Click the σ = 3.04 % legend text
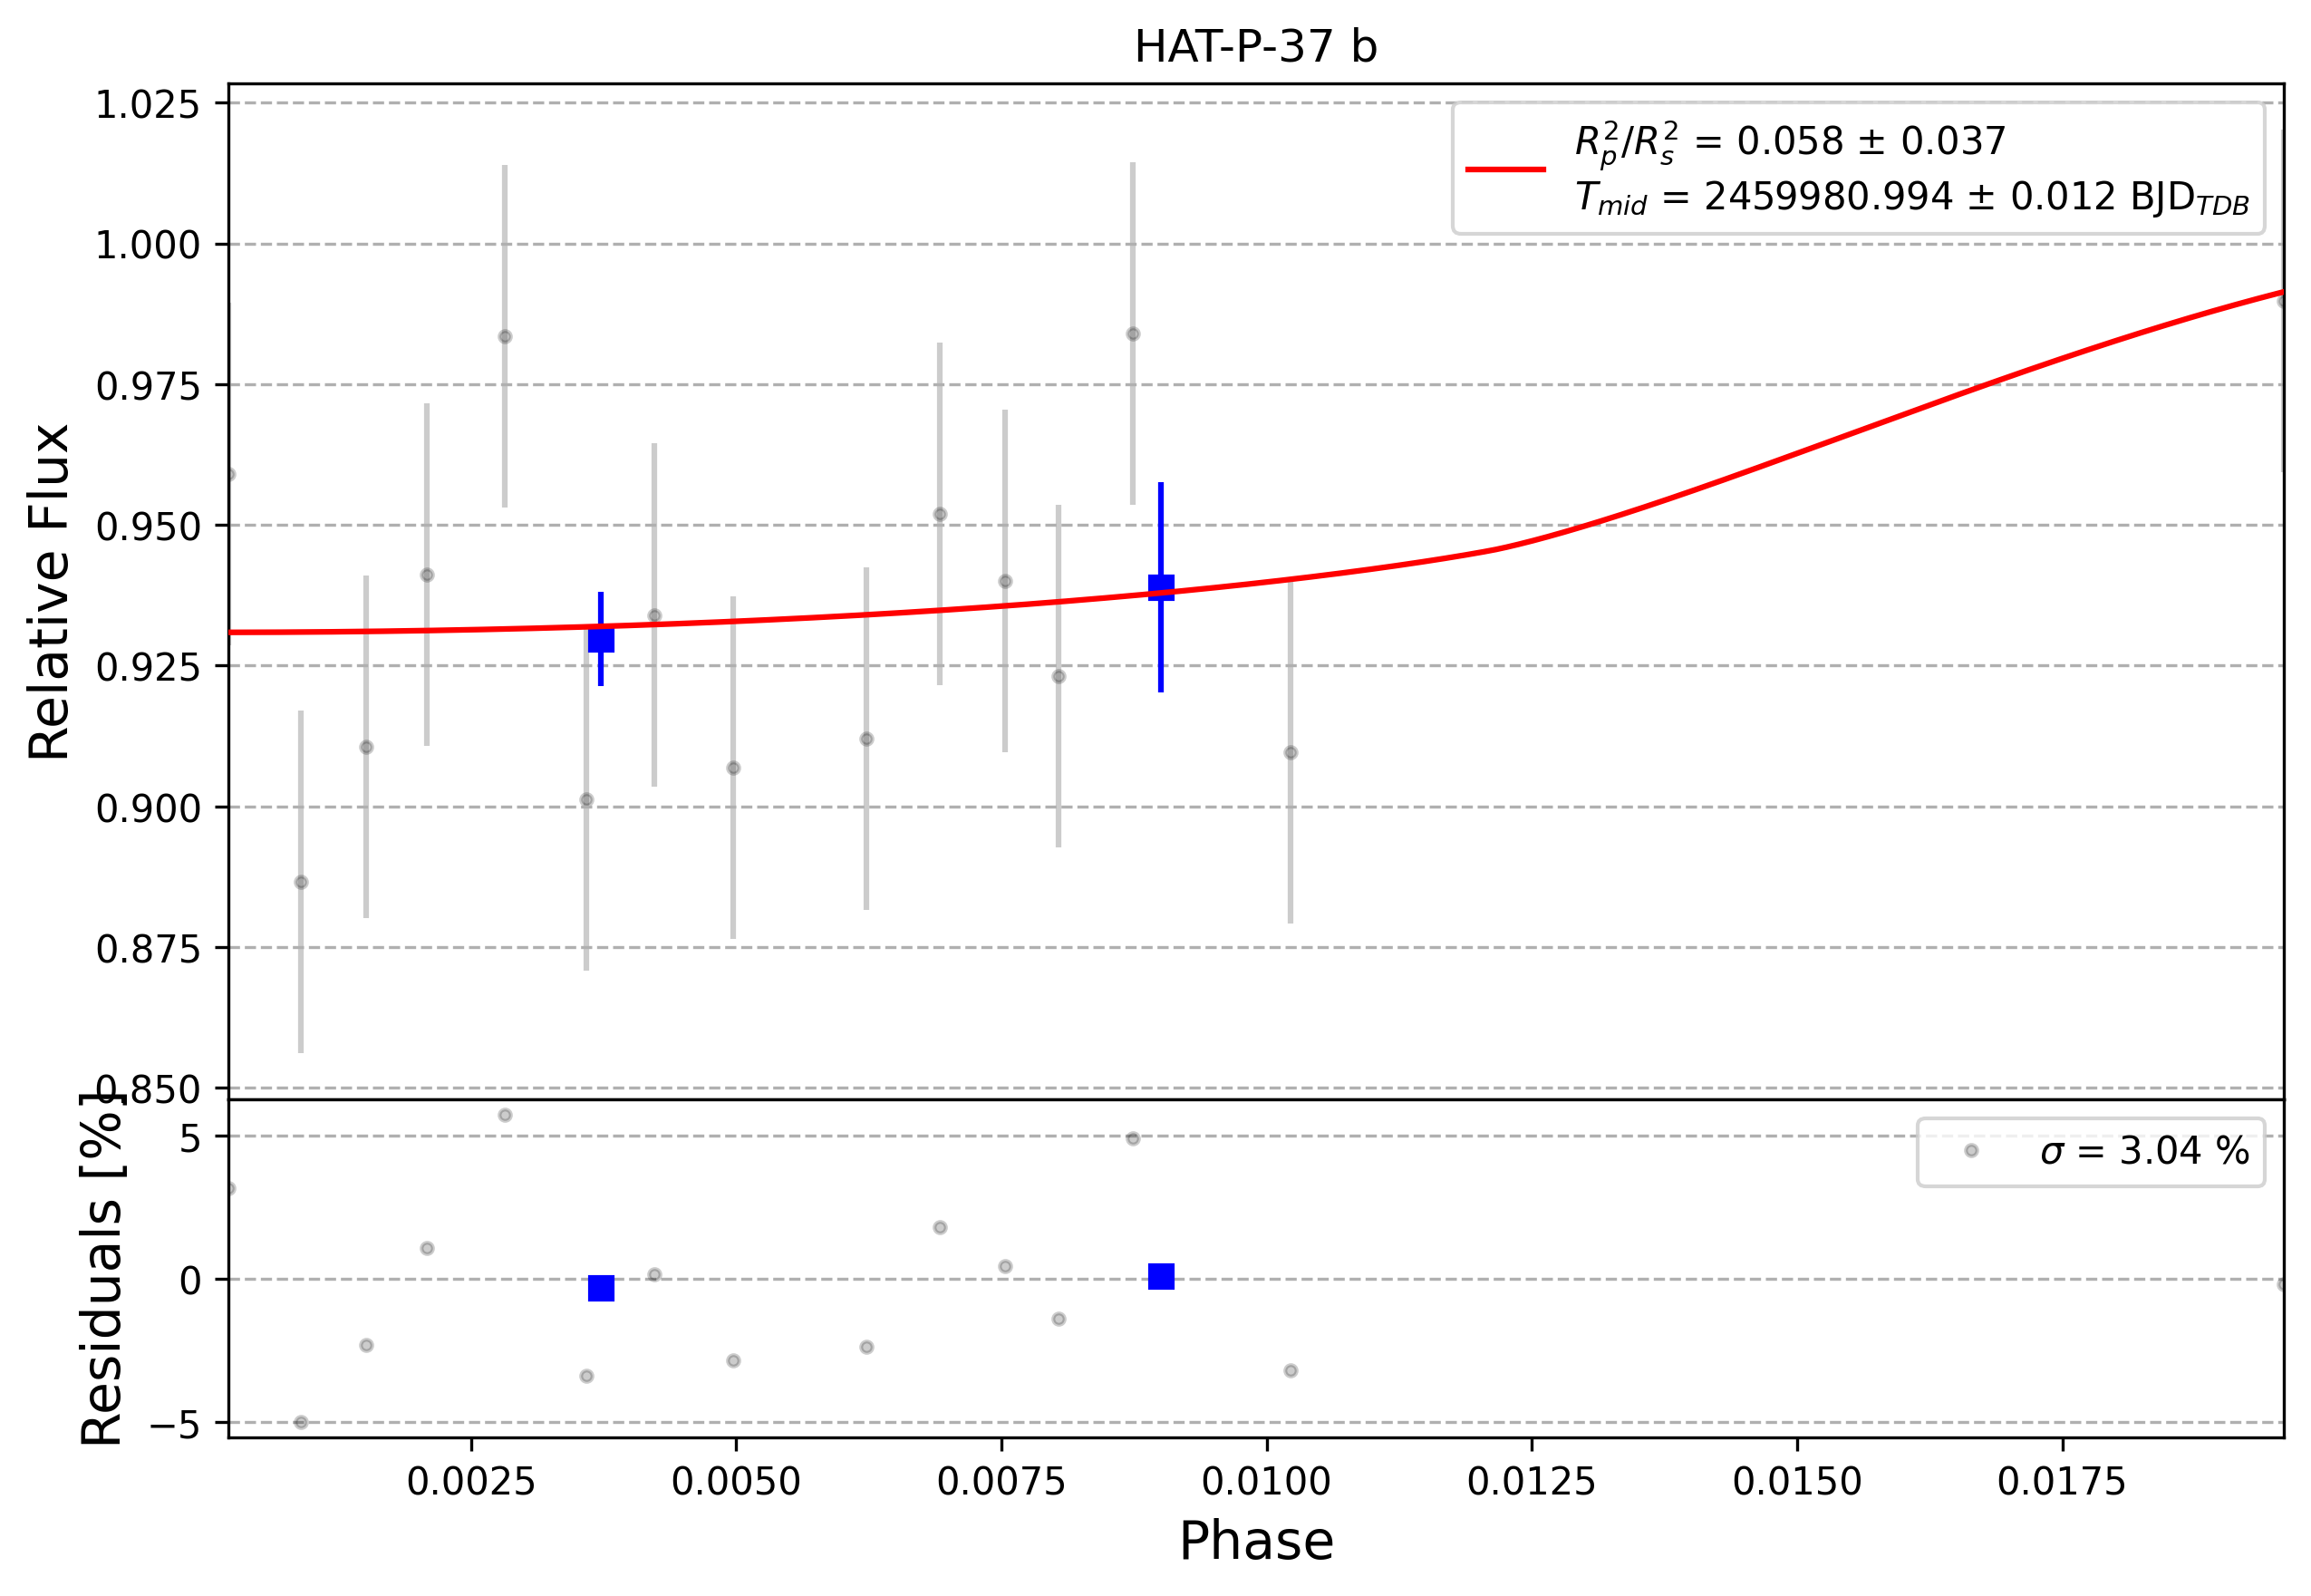 tap(2144, 1151)
